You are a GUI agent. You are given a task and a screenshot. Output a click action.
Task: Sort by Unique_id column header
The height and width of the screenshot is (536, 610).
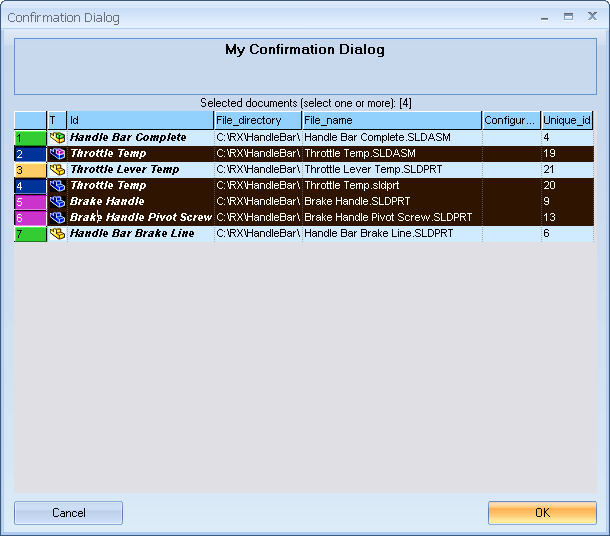pyautogui.click(x=567, y=120)
